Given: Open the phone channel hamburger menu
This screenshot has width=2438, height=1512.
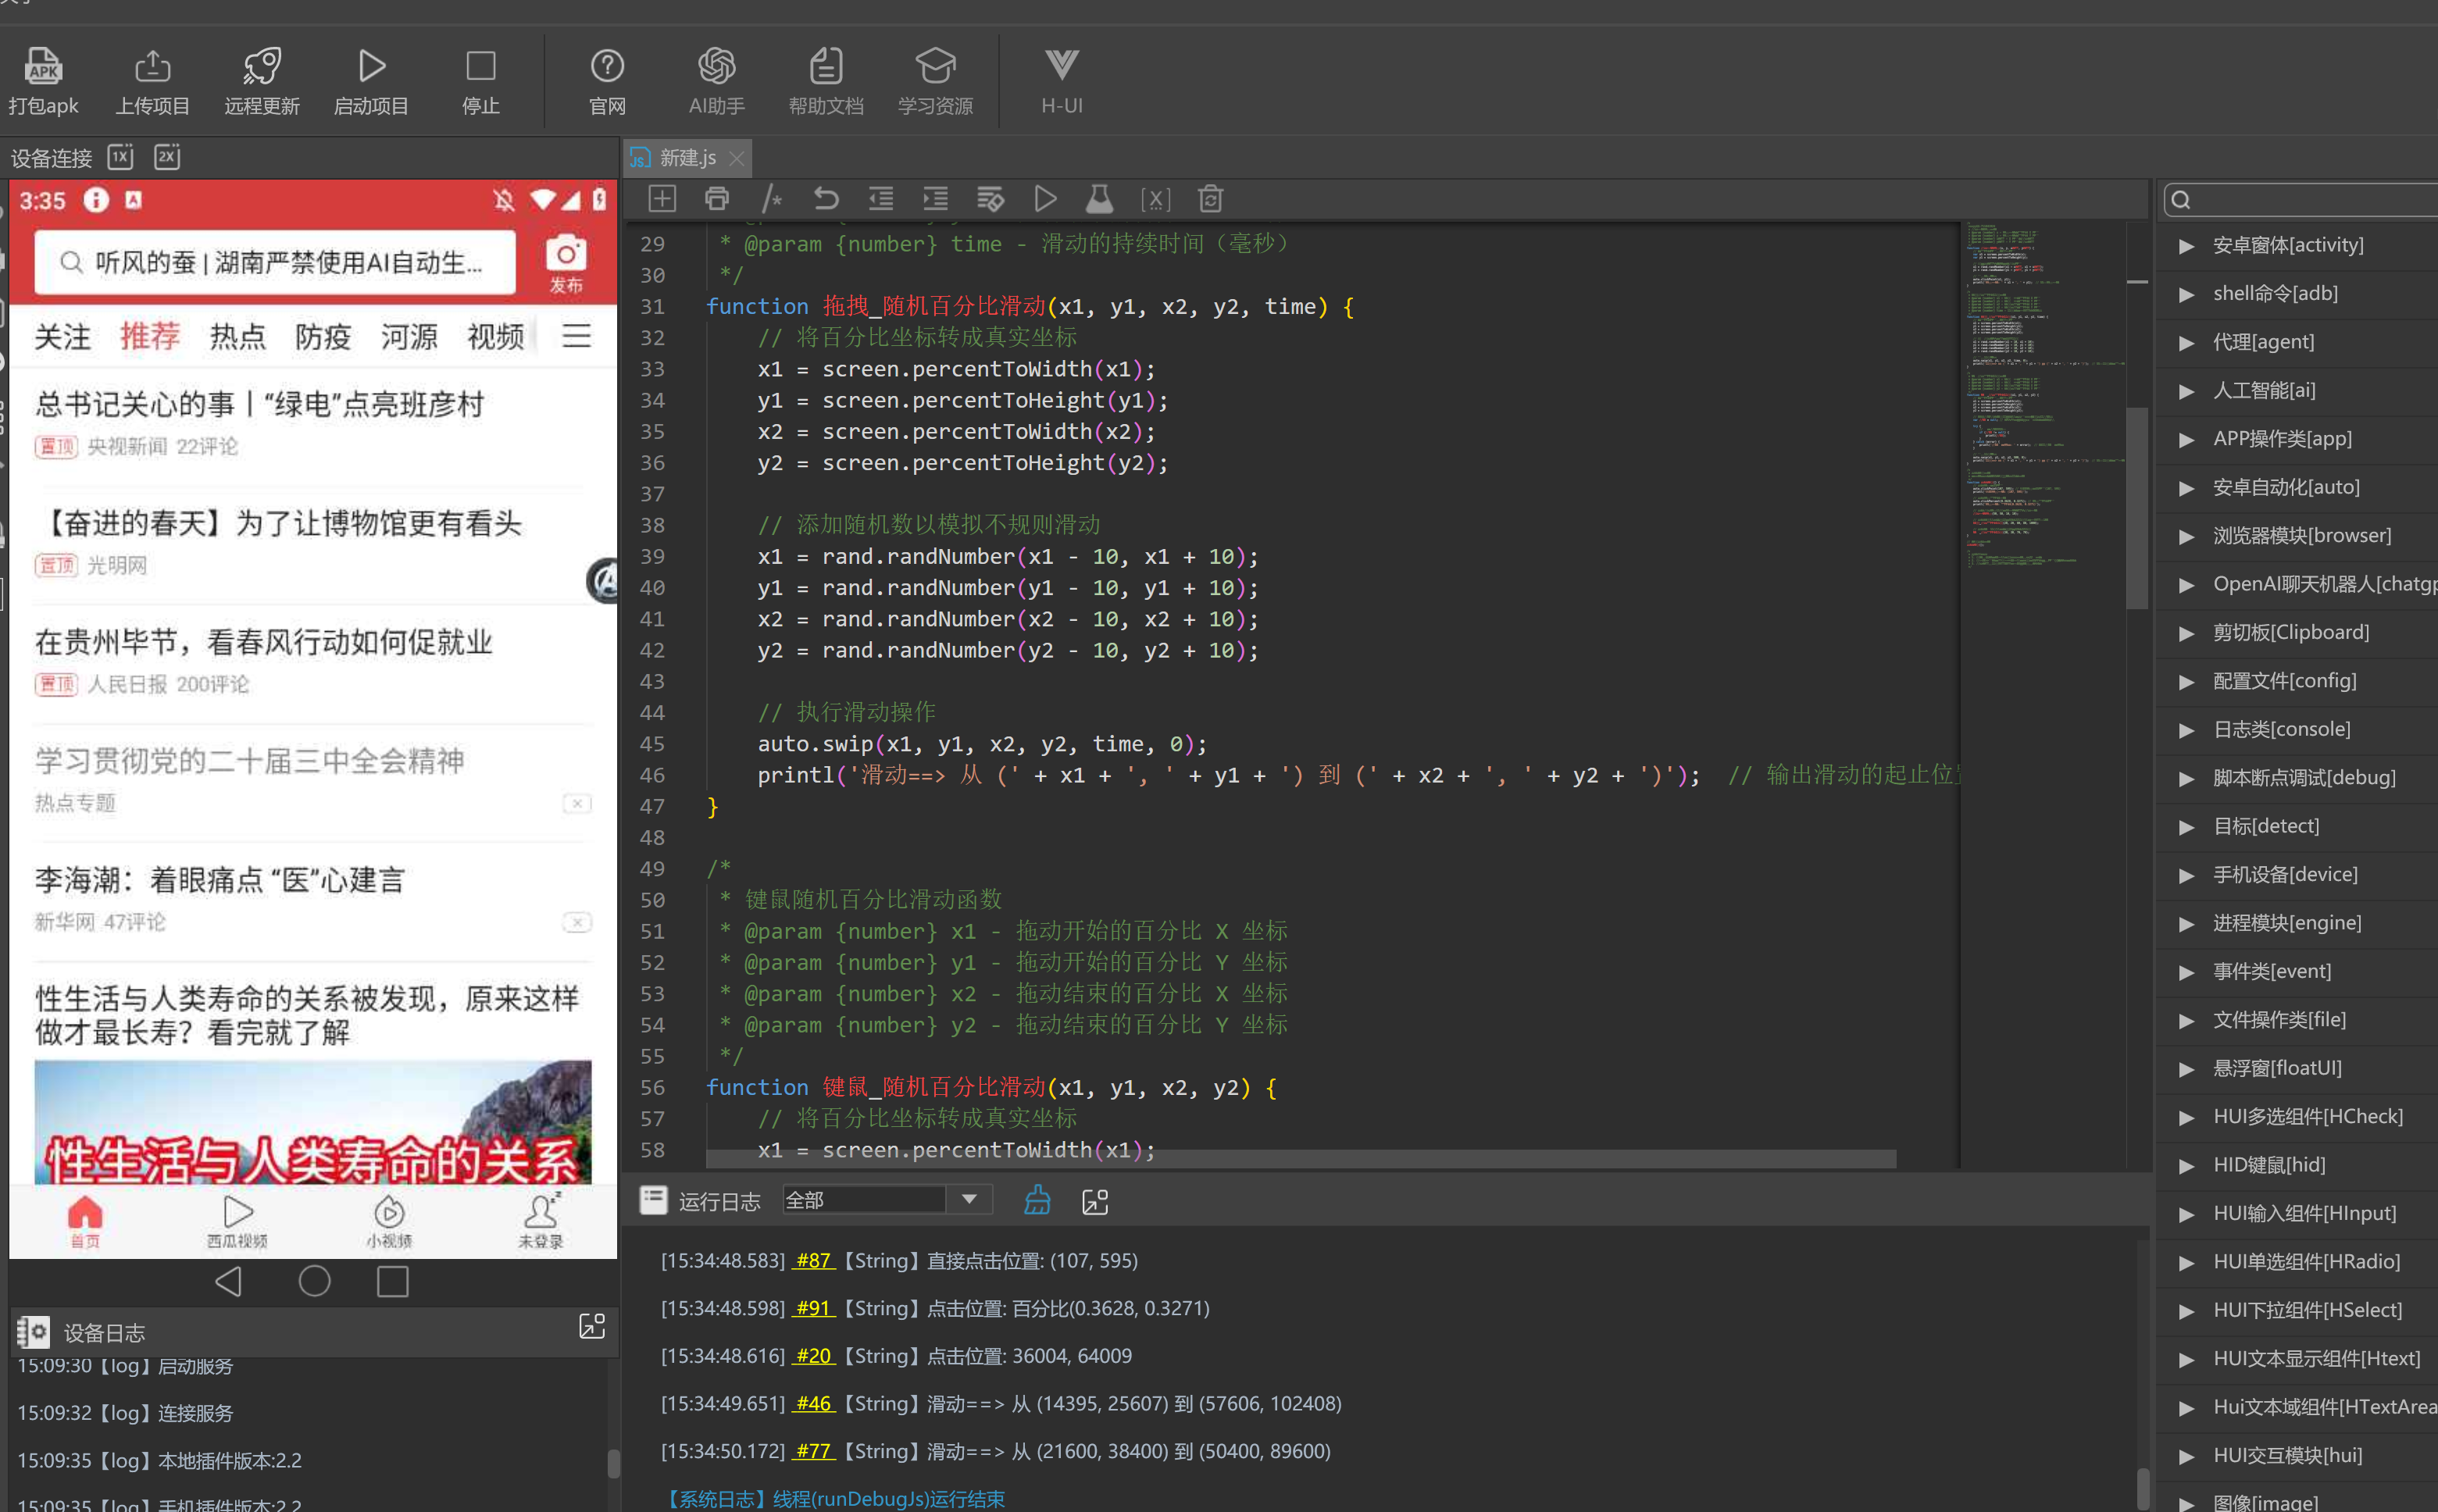Looking at the screenshot, I should pos(576,336).
